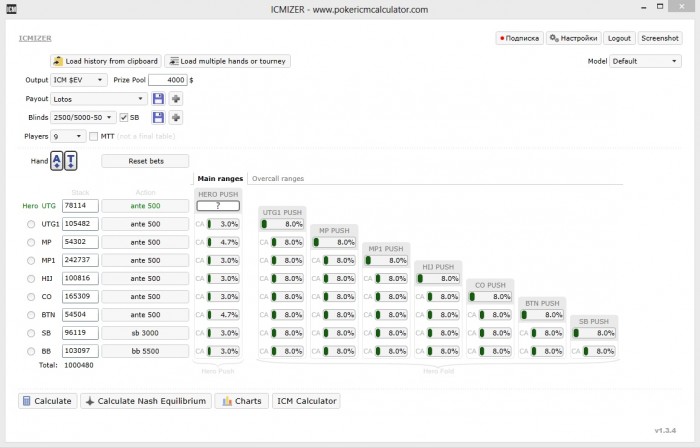
Task: Select the MP1 radio button
Action: [31, 260]
